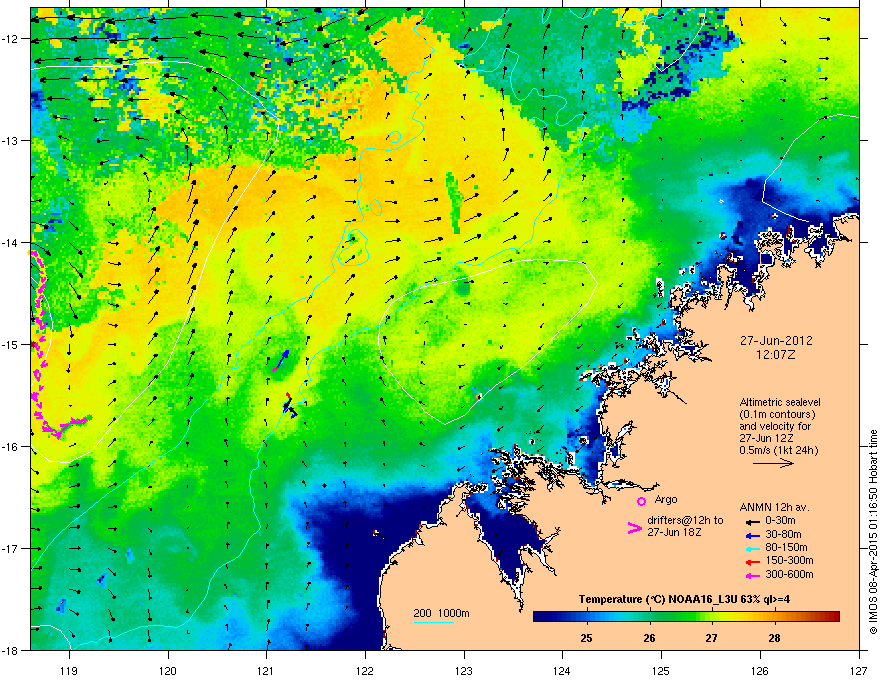Click the longitude axis label 120
The width and height of the screenshot is (880, 680).
[x=168, y=671]
